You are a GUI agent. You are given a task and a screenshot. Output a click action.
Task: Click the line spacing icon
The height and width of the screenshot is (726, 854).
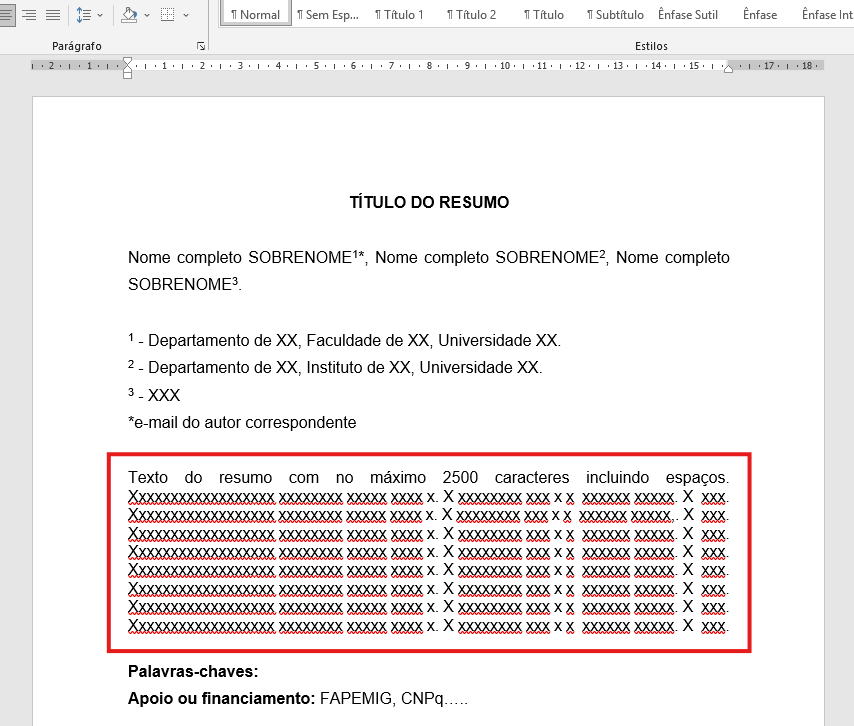[x=84, y=15]
